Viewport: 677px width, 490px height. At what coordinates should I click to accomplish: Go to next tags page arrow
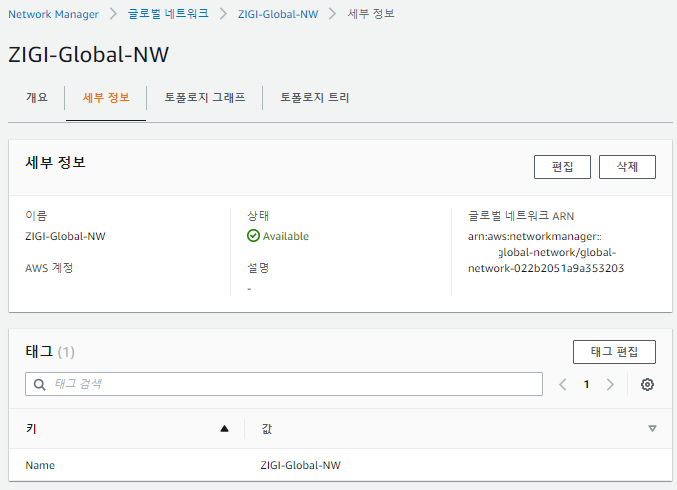[x=610, y=384]
